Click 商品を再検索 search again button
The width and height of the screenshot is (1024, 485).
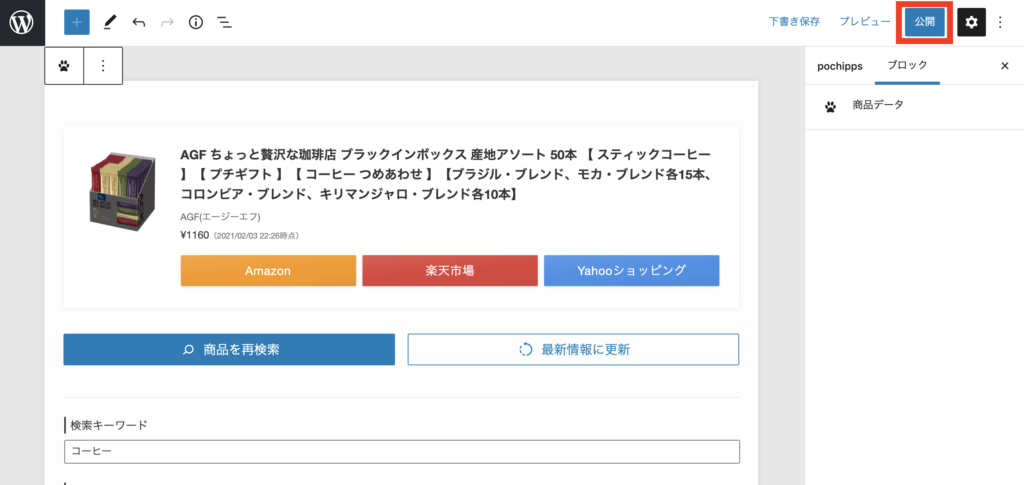(229, 349)
